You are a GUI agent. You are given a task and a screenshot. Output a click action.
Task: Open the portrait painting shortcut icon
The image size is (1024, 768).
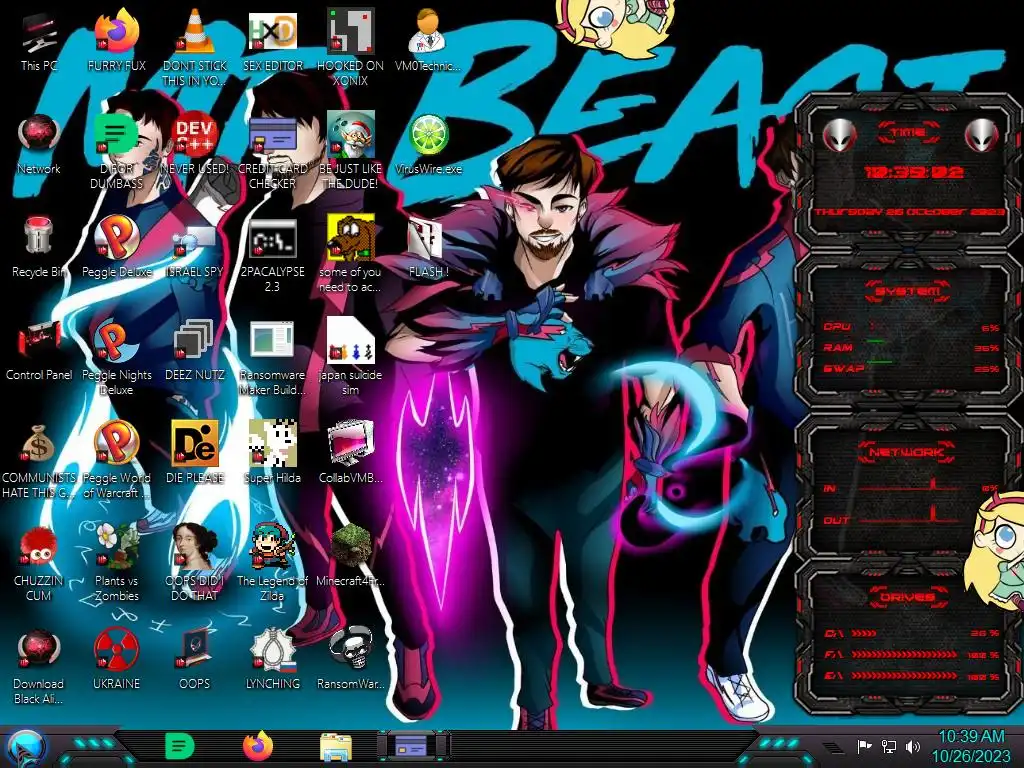point(195,562)
